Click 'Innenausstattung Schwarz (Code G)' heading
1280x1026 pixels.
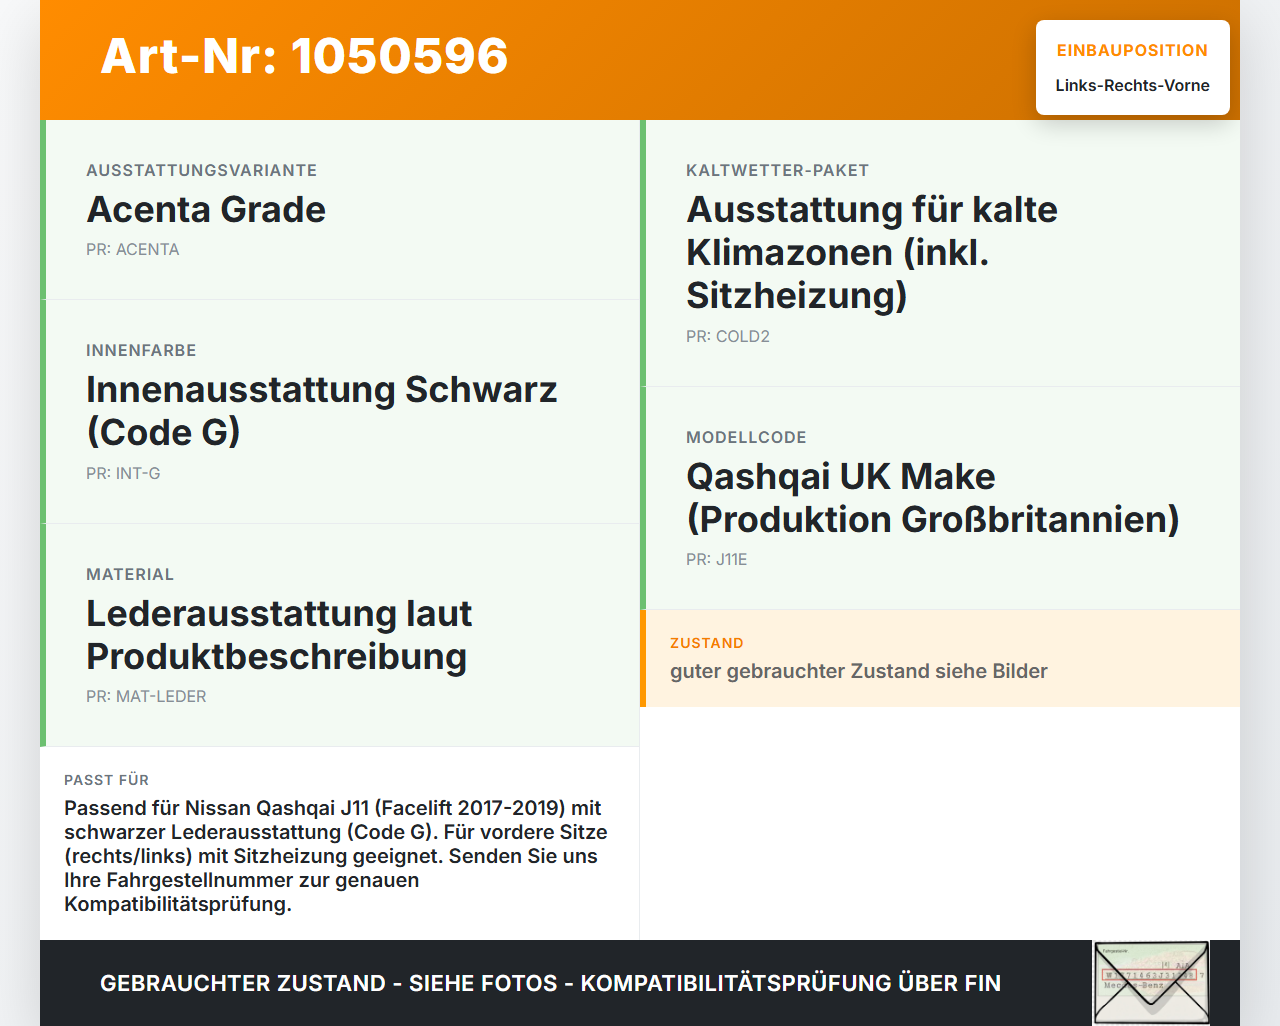(321, 411)
